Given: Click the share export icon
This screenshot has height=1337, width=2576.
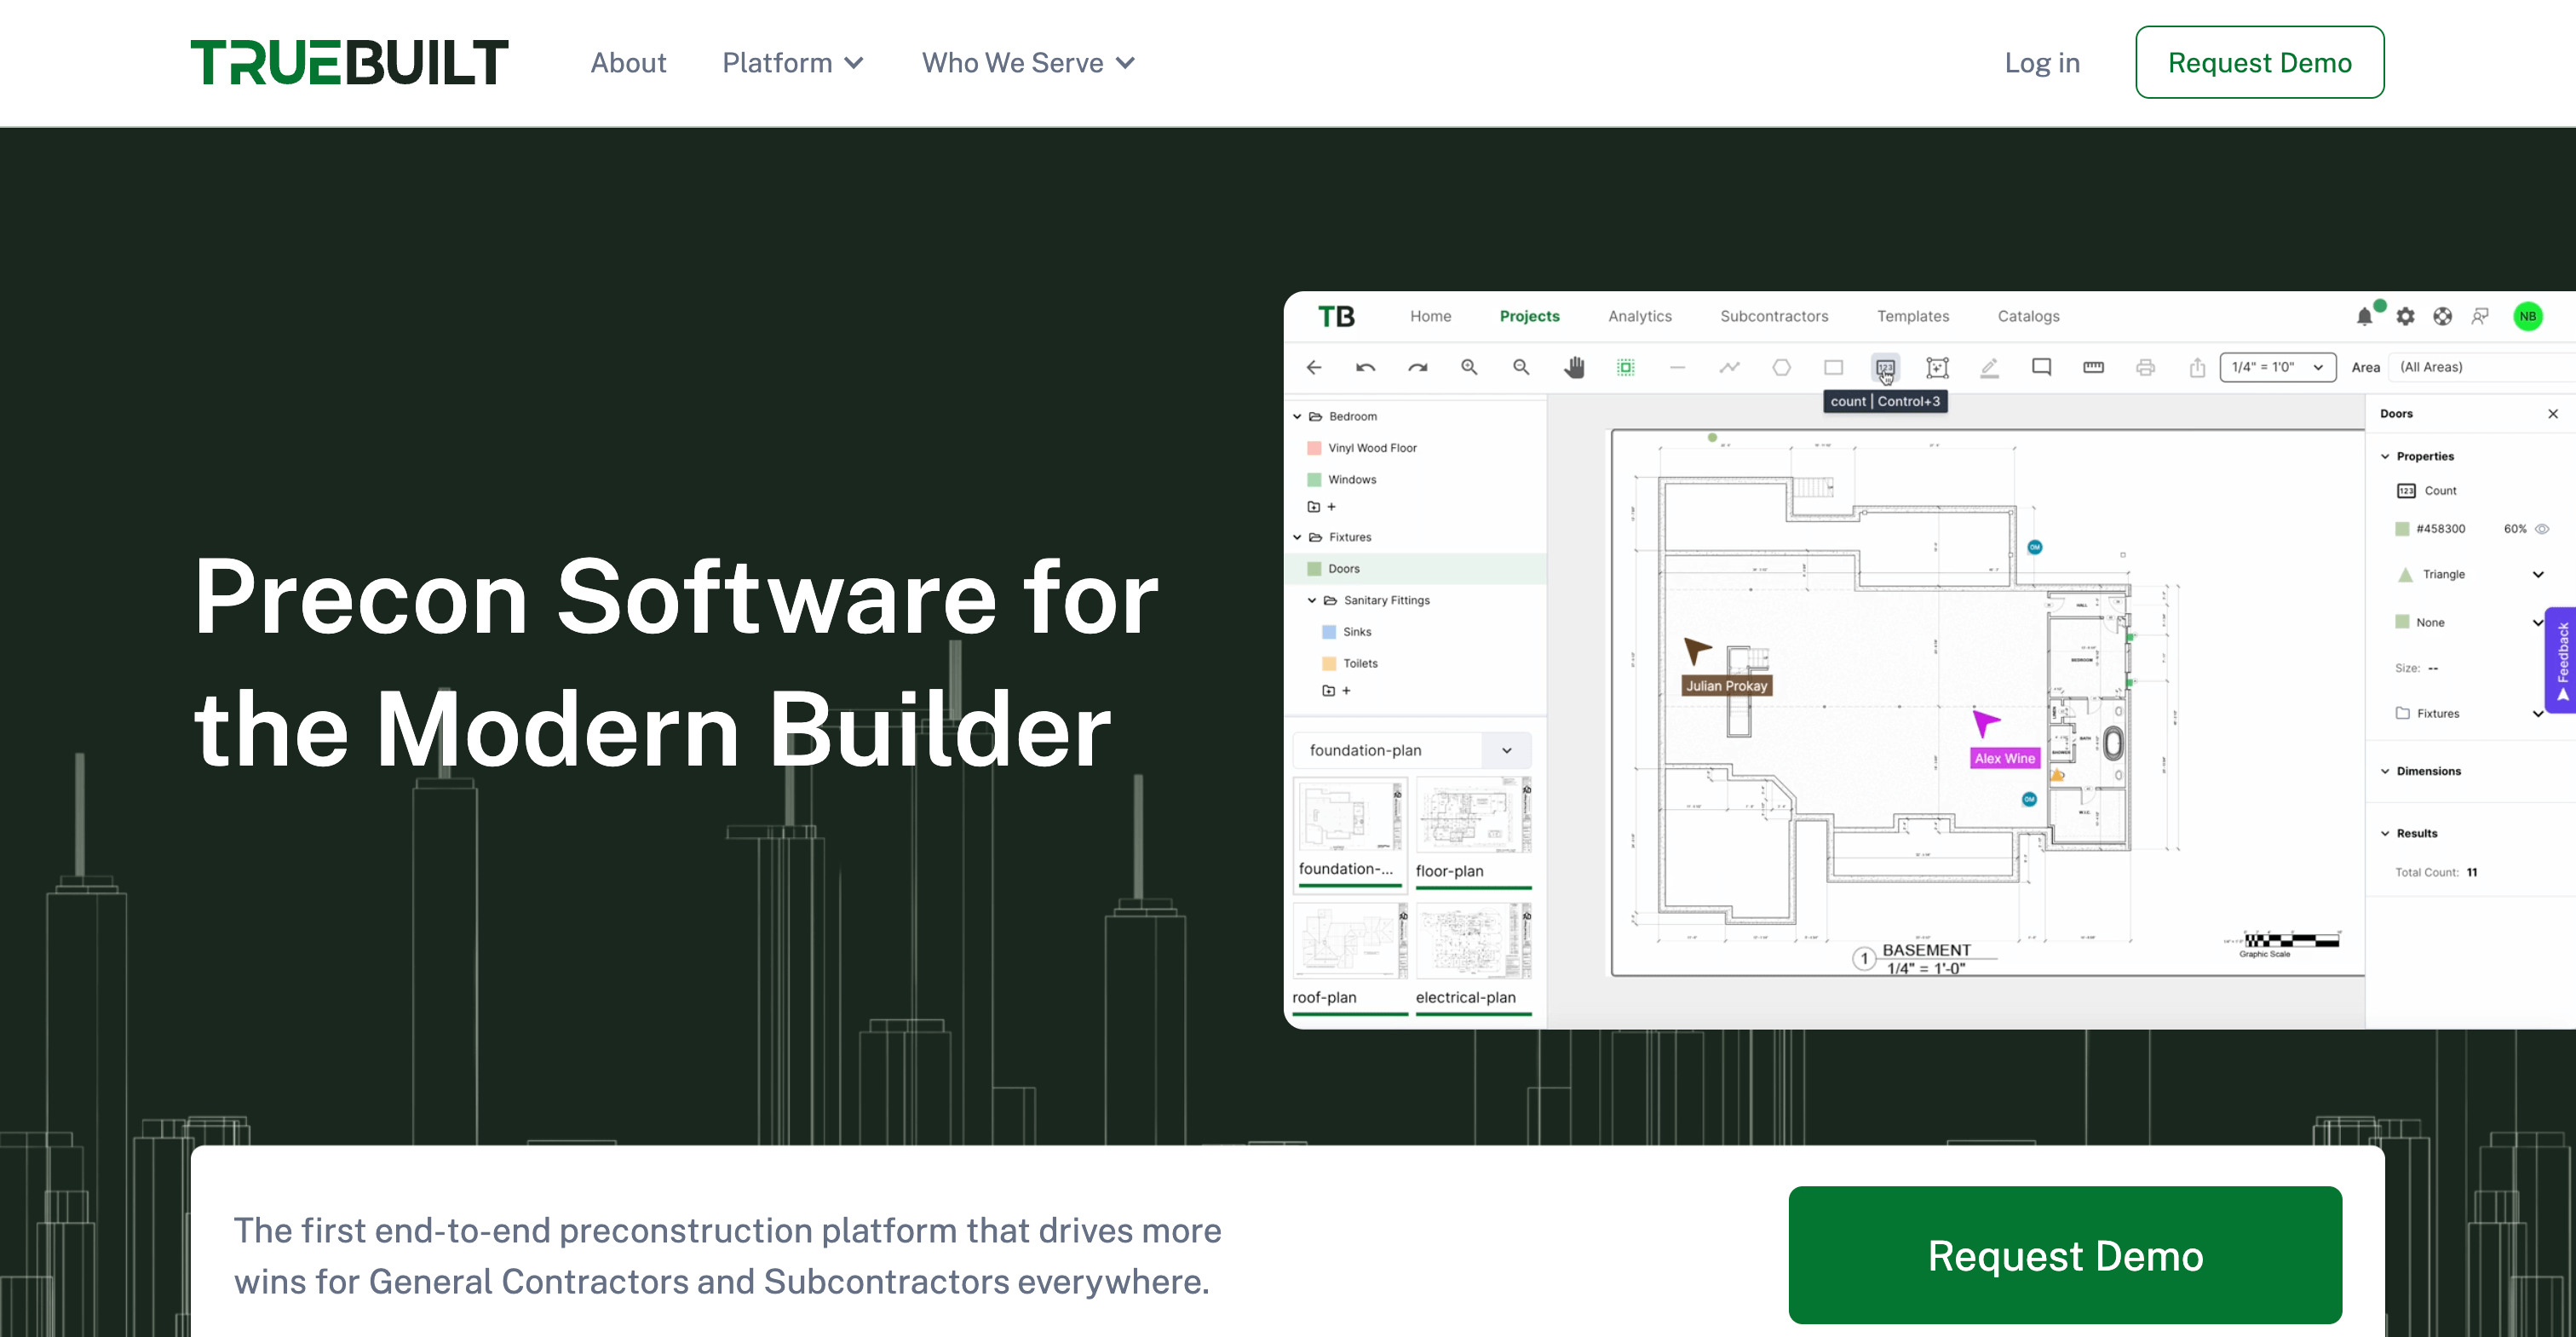Looking at the screenshot, I should [2197, 367].
